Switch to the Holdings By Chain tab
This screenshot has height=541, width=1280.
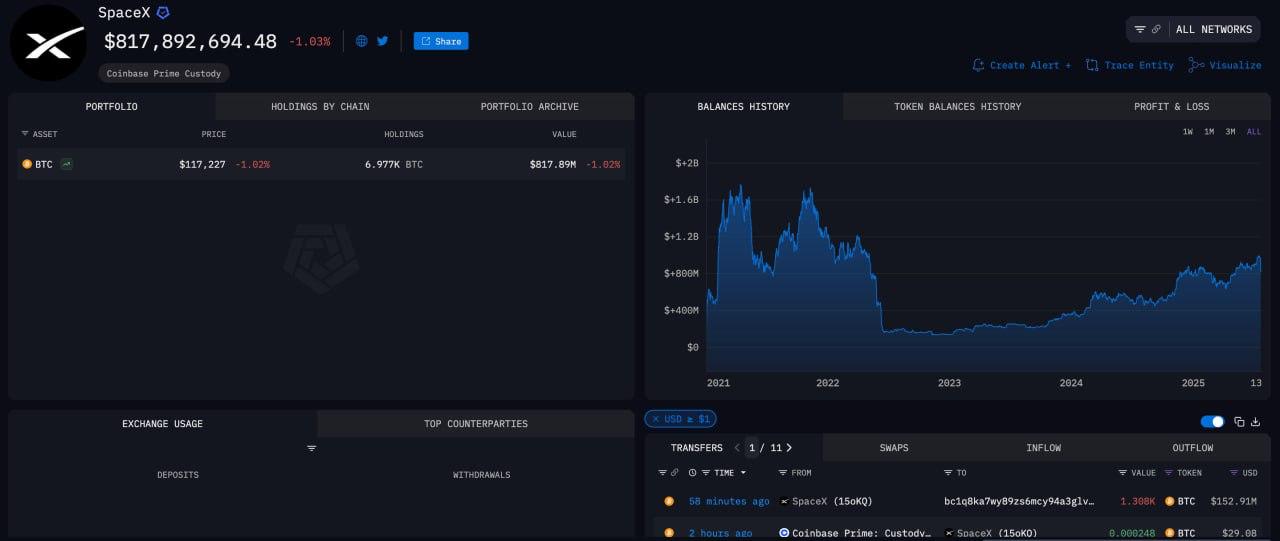click(320, 107)
